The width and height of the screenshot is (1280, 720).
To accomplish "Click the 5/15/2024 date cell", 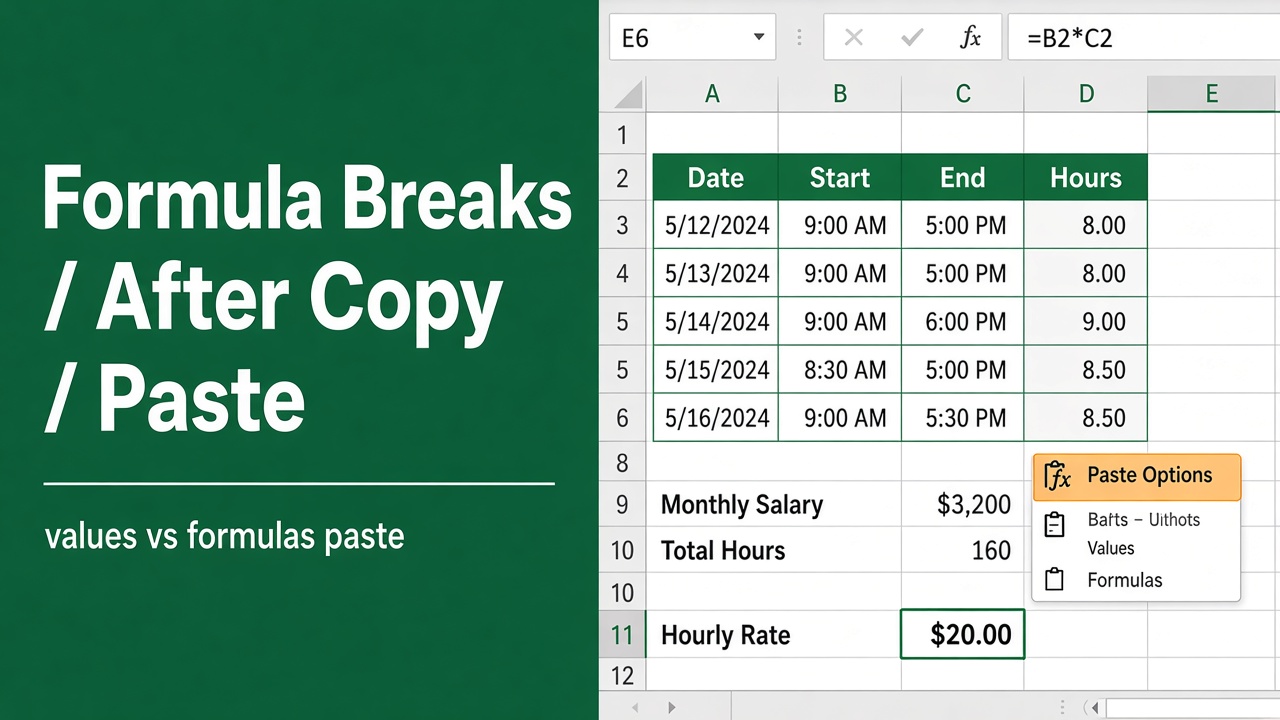I will 716,370.
